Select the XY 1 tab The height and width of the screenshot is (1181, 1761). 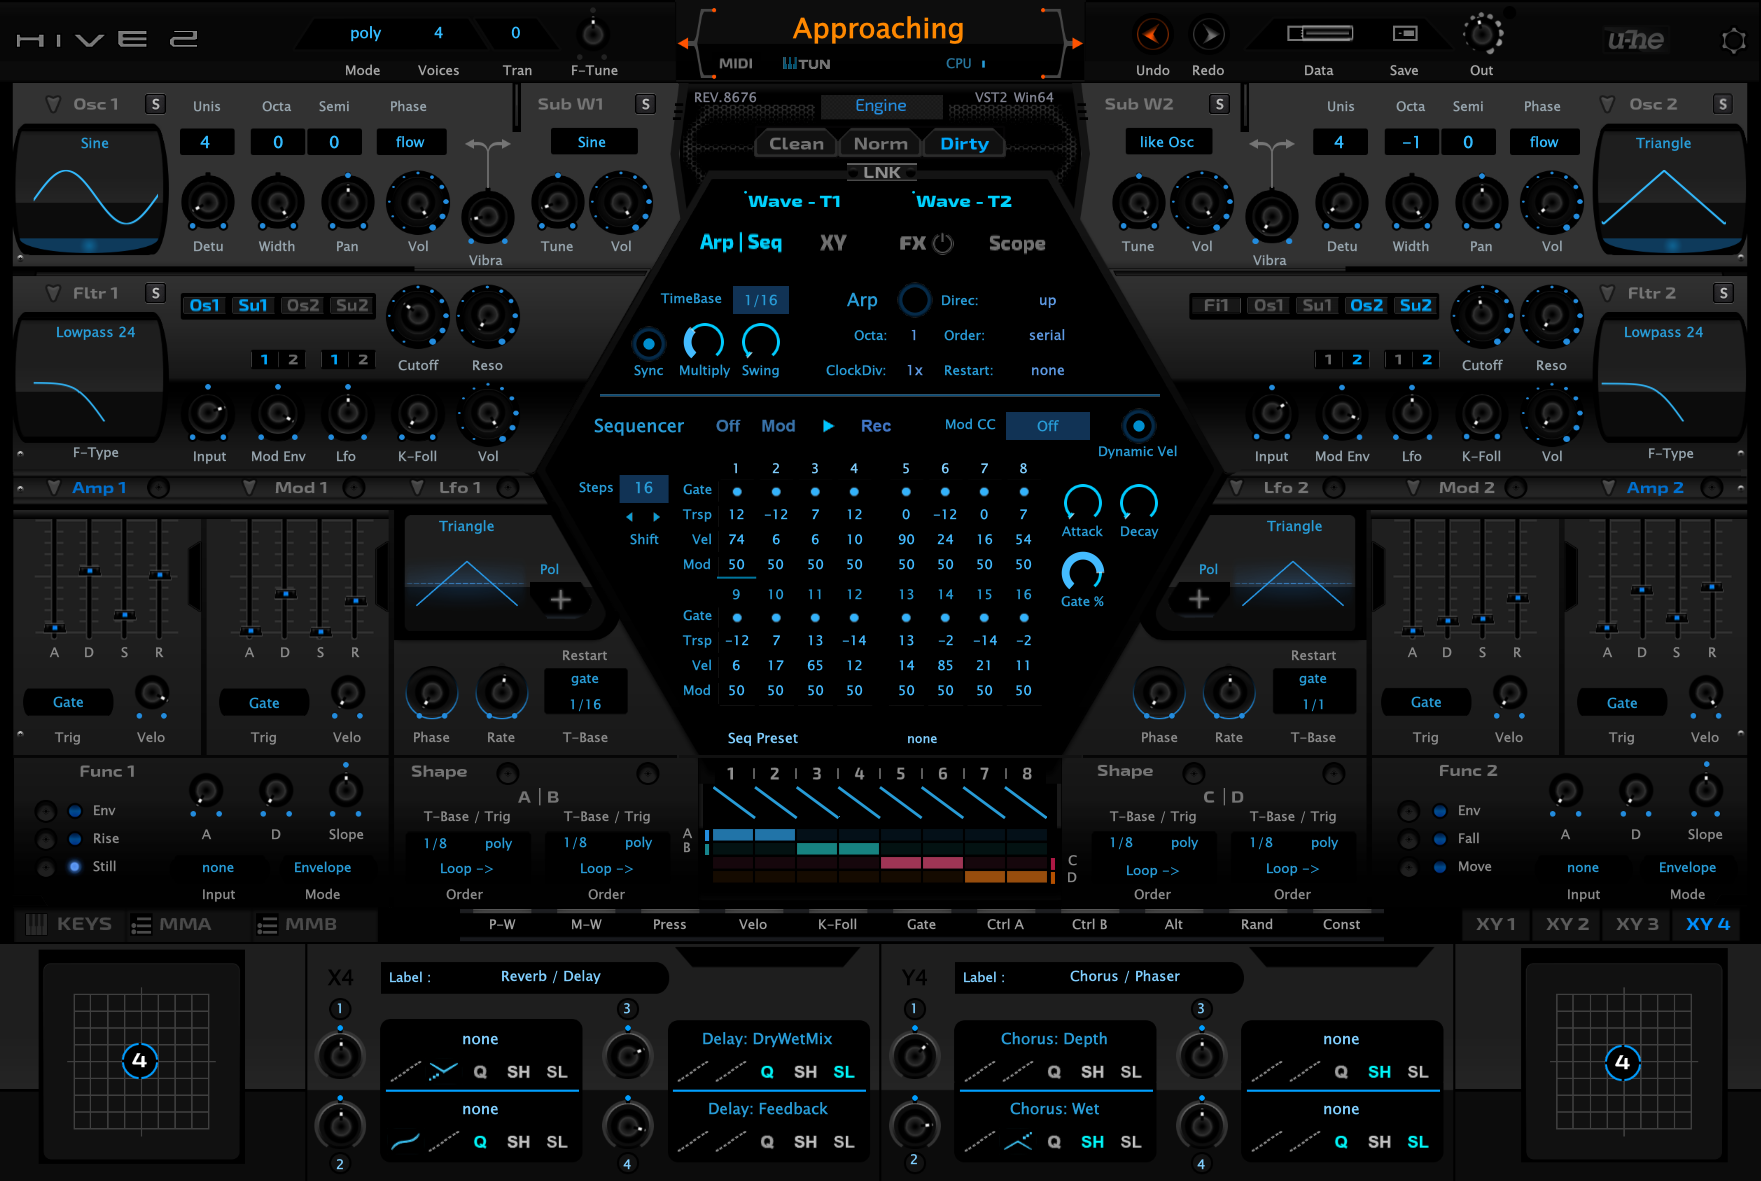tap(1496, 924)
